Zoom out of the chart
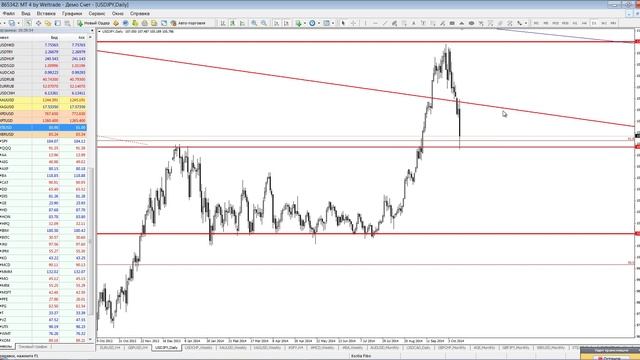 264,23
